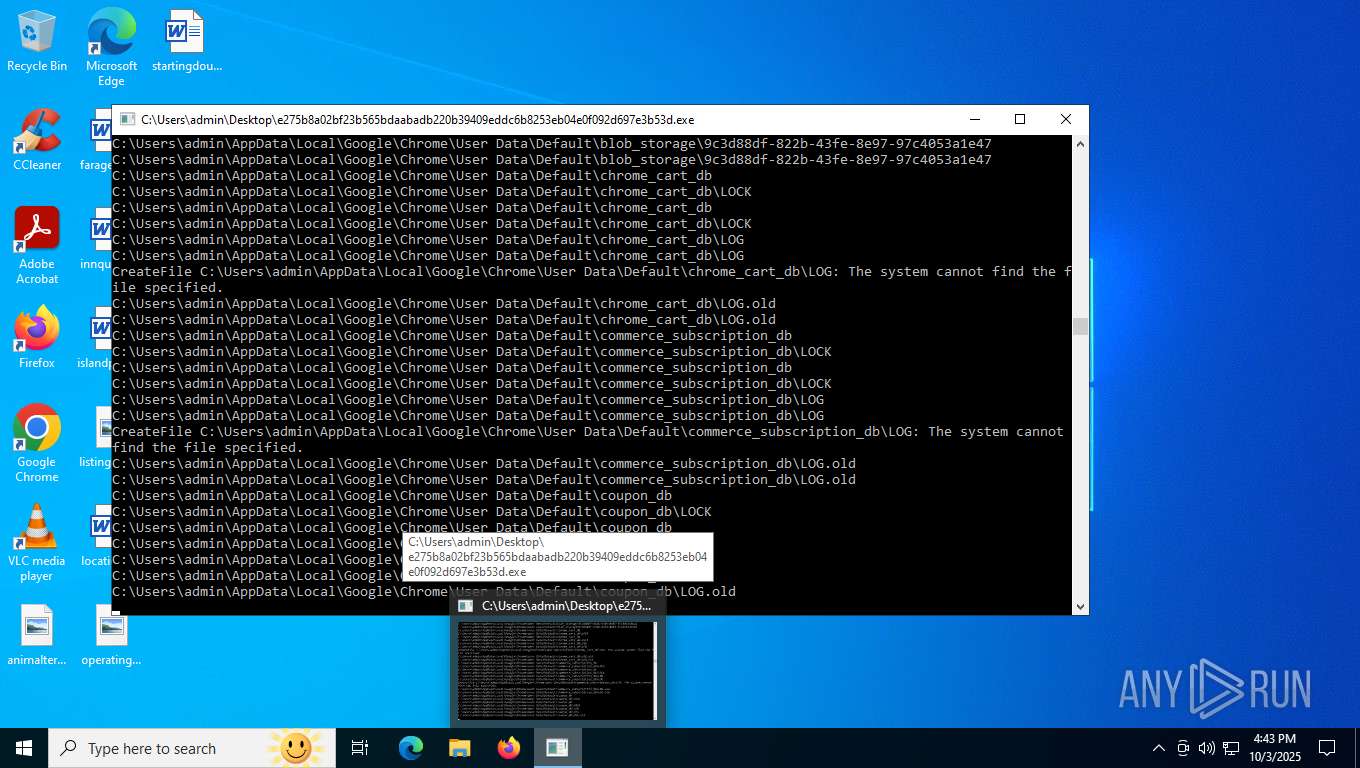Launch Microsoft Edge from the desktop
The image size is (1360, 768).
pos(111,47)
